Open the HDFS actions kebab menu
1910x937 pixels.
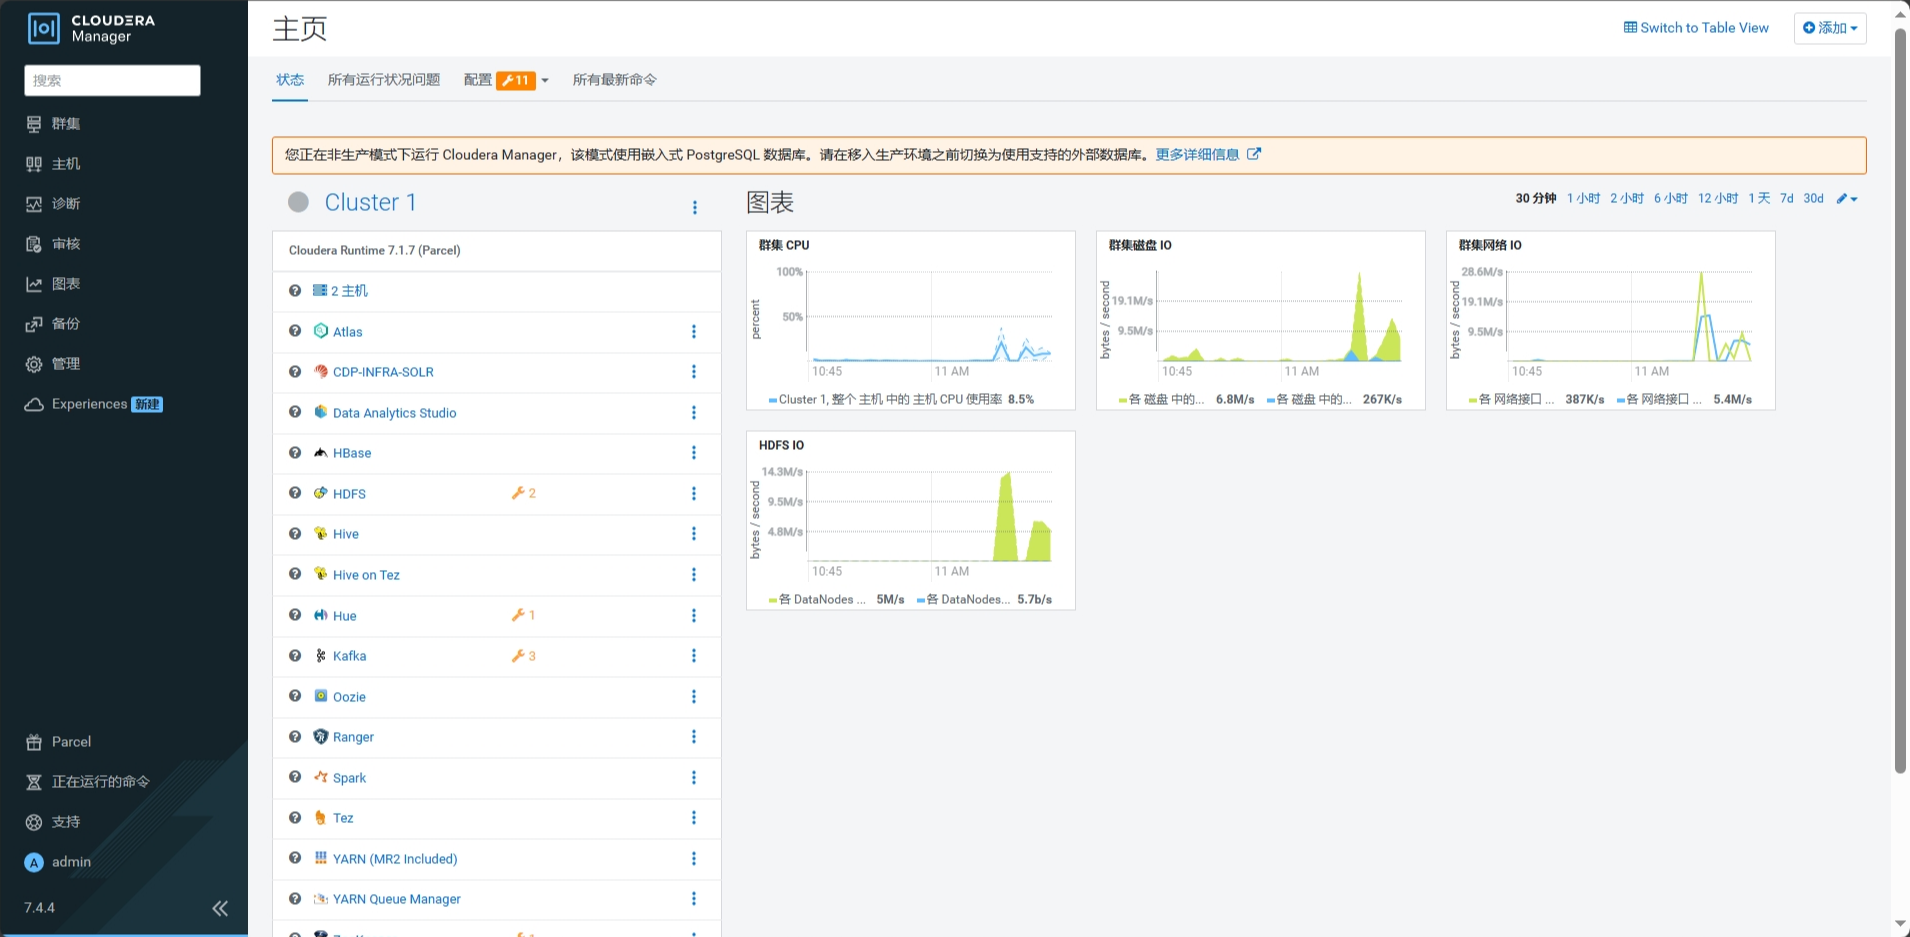(x=694, y=493)
